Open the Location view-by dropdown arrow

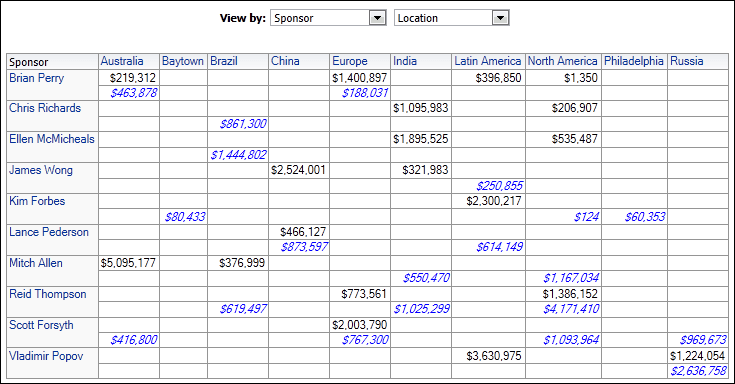tap(500, 18)
